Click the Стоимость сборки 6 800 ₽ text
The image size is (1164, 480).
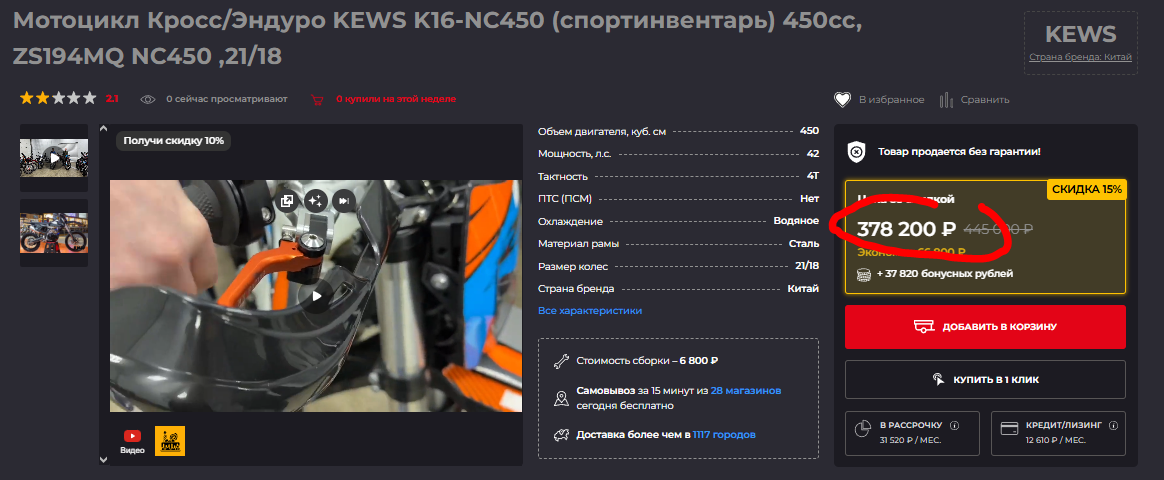pos(647,361)
